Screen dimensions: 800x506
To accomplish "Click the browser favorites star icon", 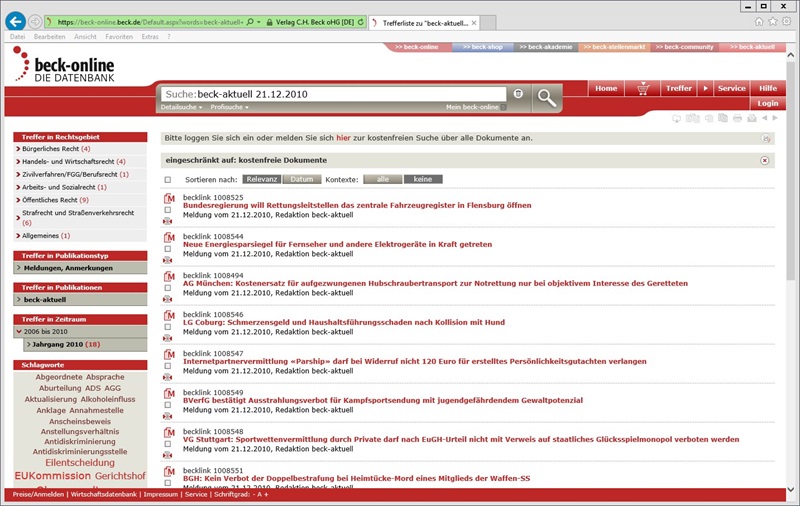I will [x=773, y=21].
